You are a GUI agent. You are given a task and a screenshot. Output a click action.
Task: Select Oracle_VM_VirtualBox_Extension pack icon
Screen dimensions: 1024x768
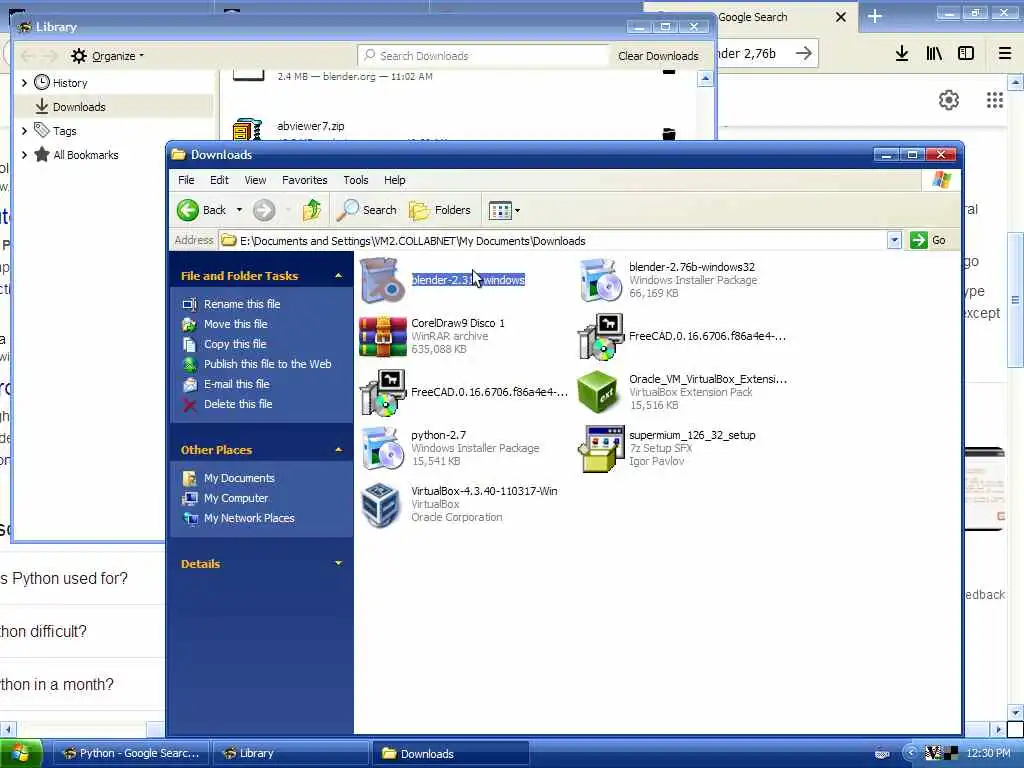point(598,392)
